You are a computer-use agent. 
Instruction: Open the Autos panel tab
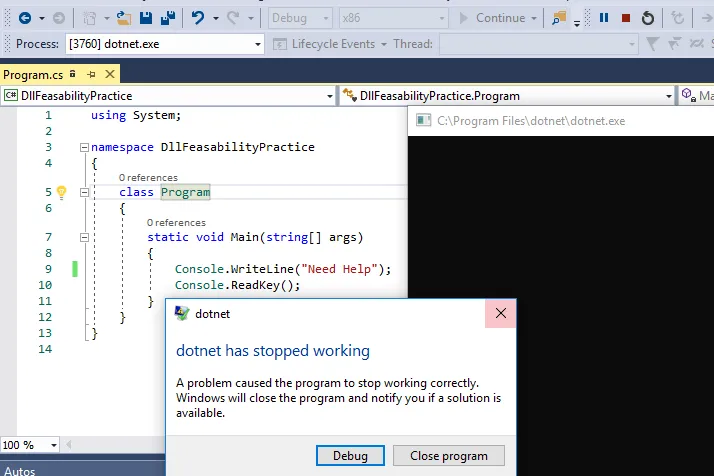[x=20, y=471]
